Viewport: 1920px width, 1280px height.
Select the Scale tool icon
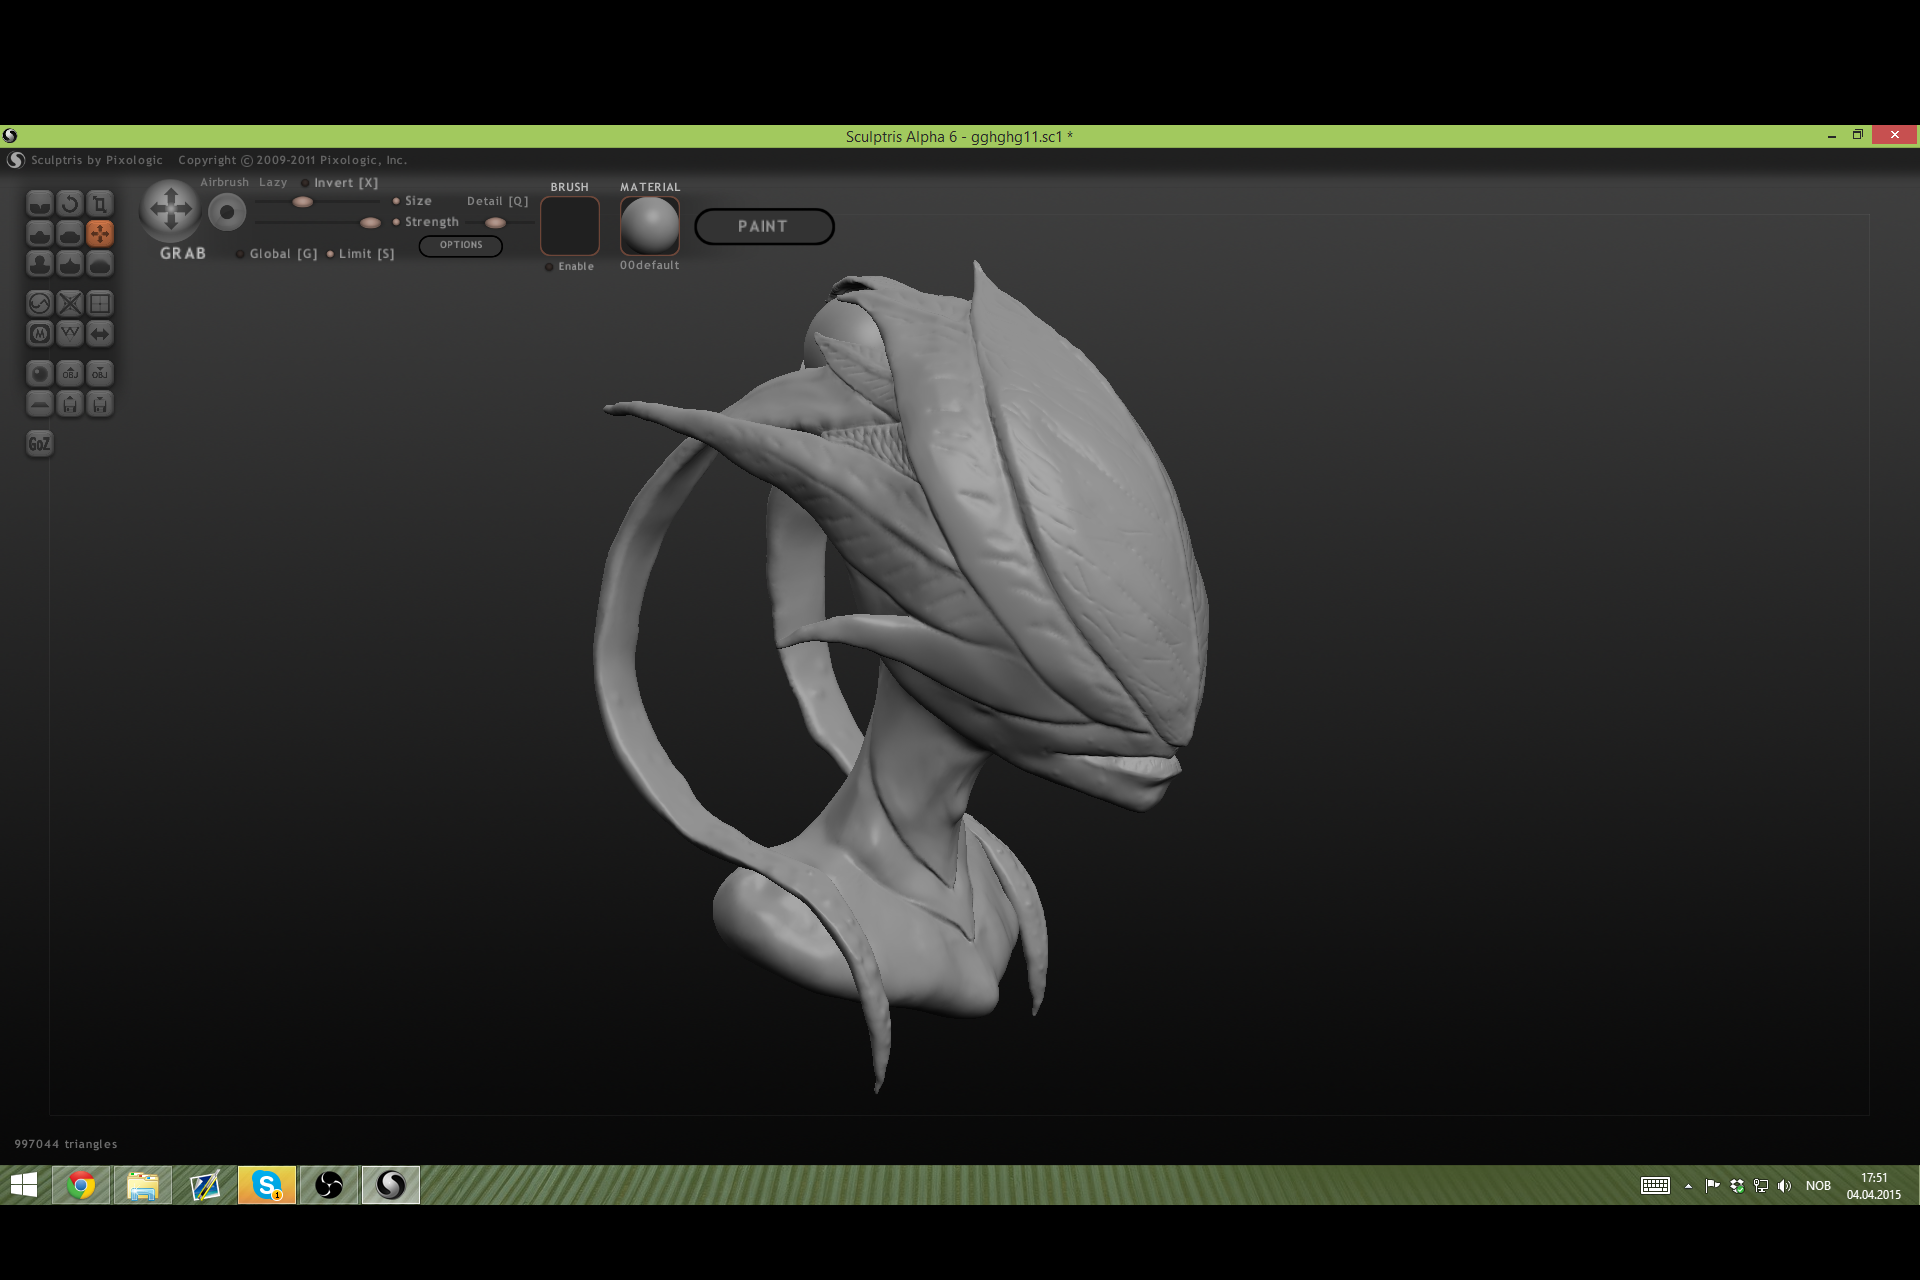tap(100, 204)
